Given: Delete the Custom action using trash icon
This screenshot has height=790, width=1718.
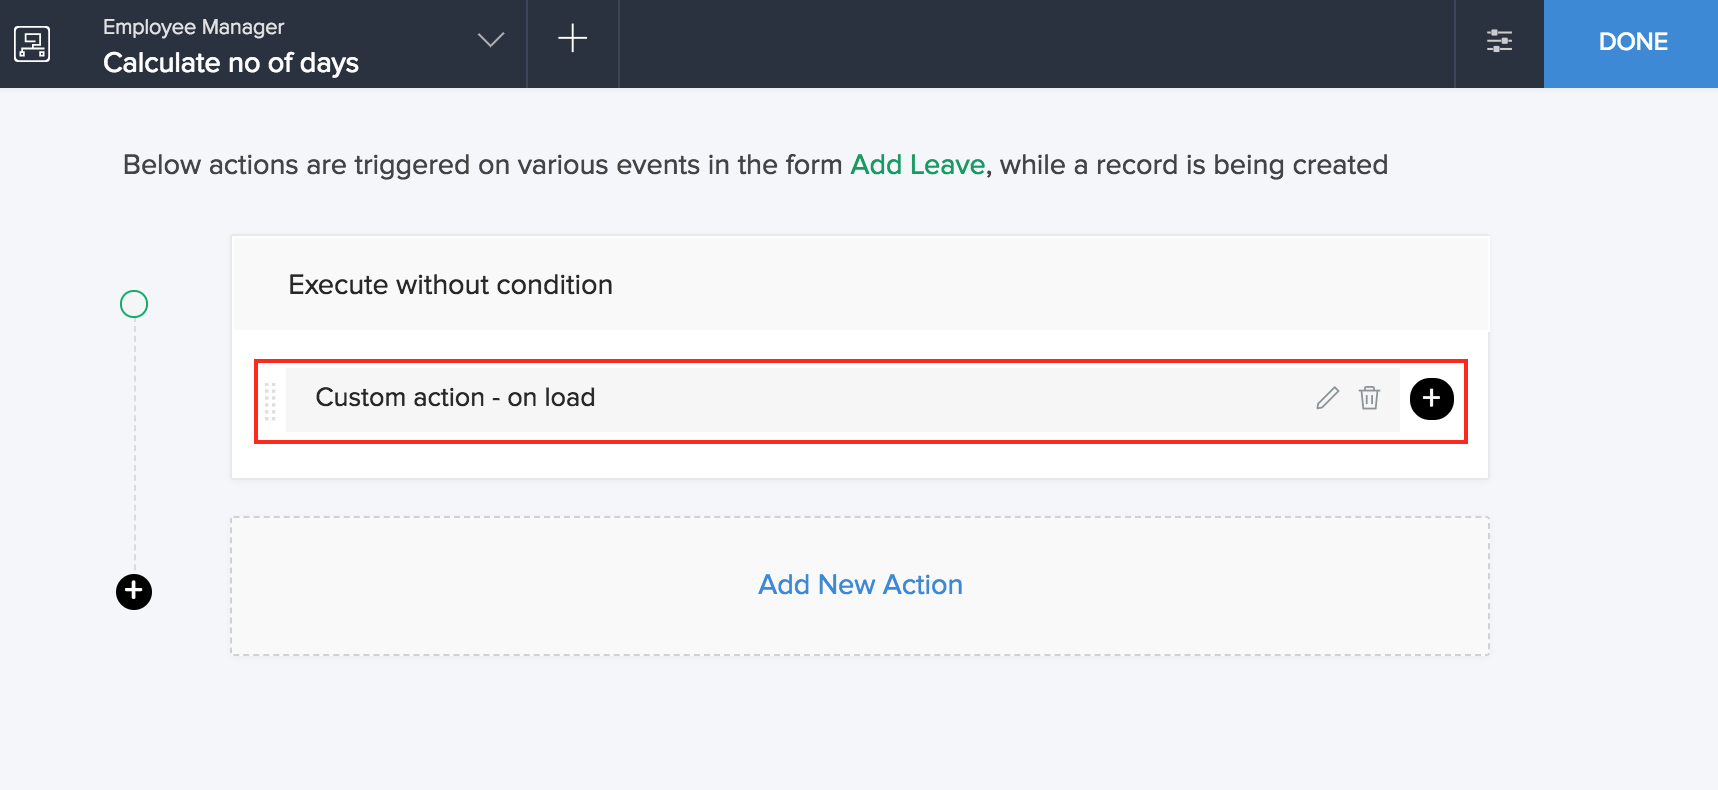Looking at the screenshot, I should tap(1369, 398).
